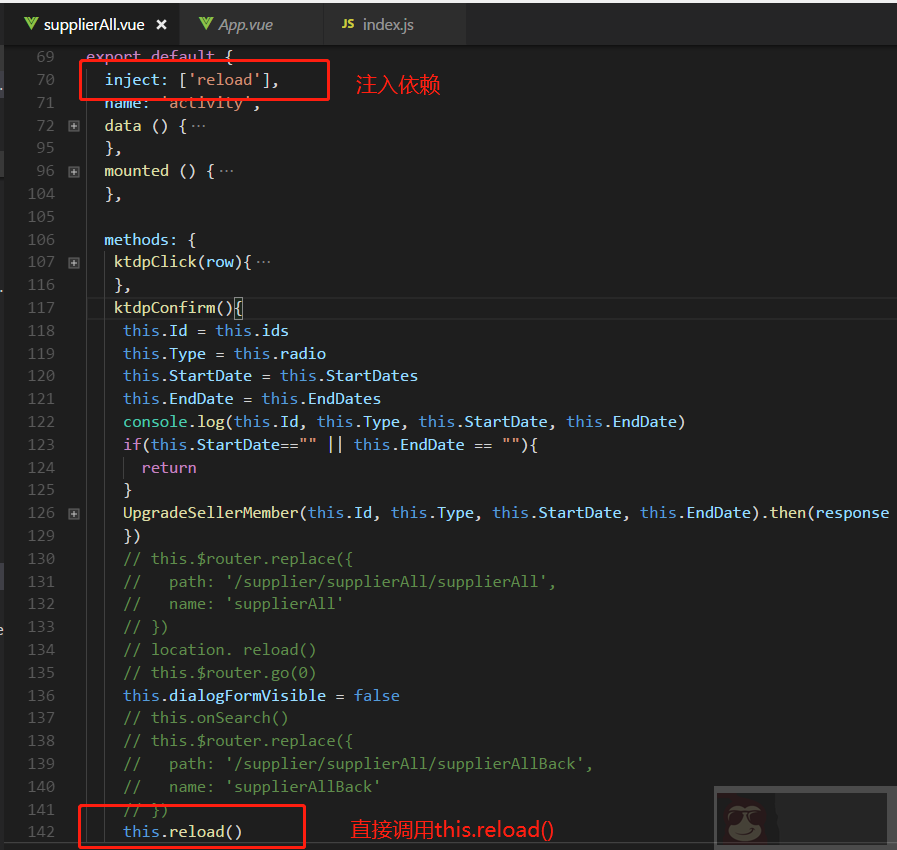Close the supplierAll.vue tab
Viewport: 897px width, 850px height.
161,24
